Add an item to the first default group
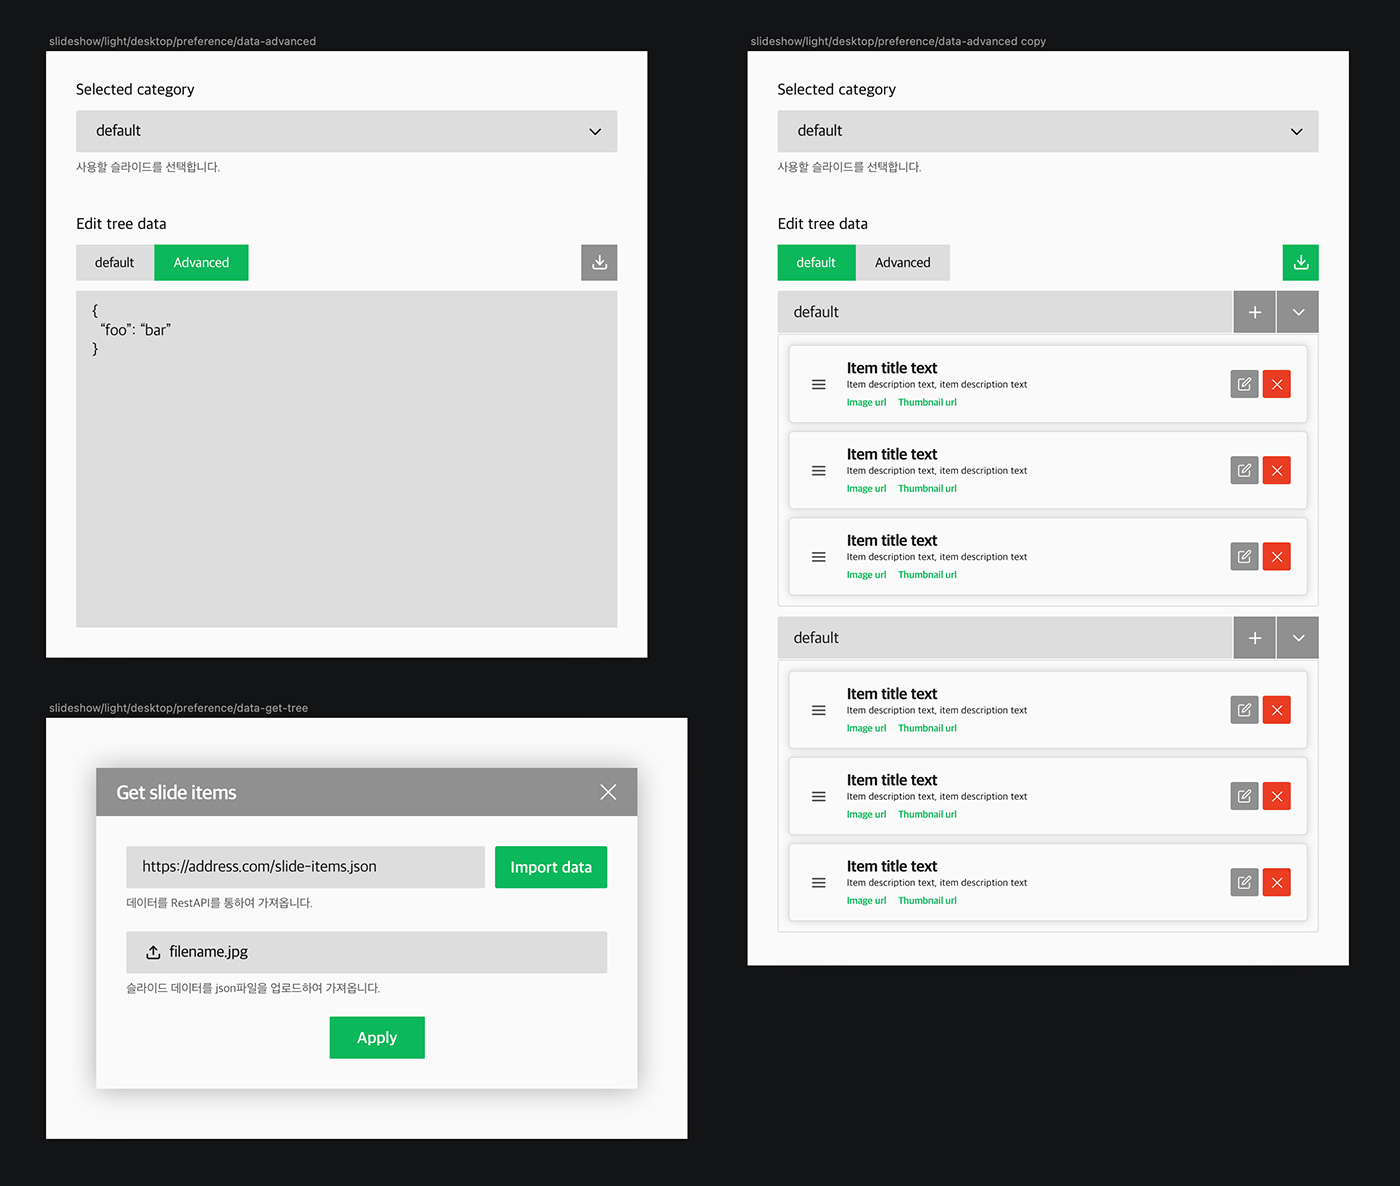 [1254, 312]
